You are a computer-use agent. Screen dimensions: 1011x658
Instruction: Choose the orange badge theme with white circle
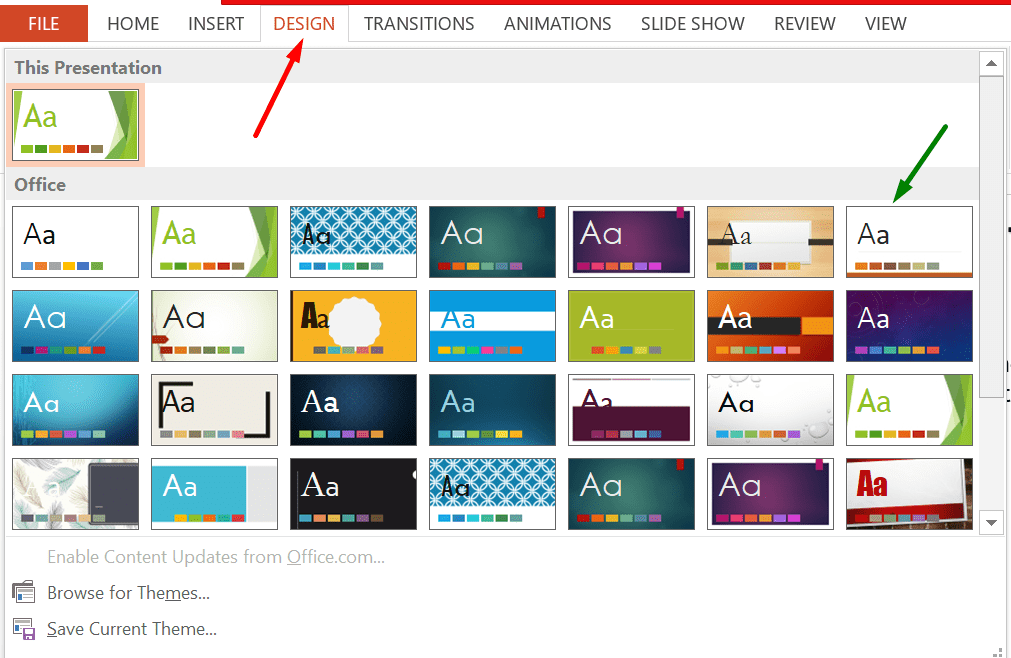coord(353,325)
